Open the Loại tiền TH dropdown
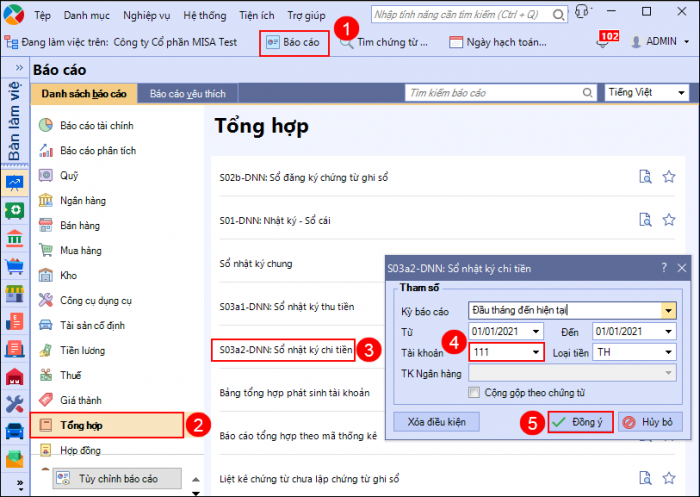700x497 pixels. point(668,352)
